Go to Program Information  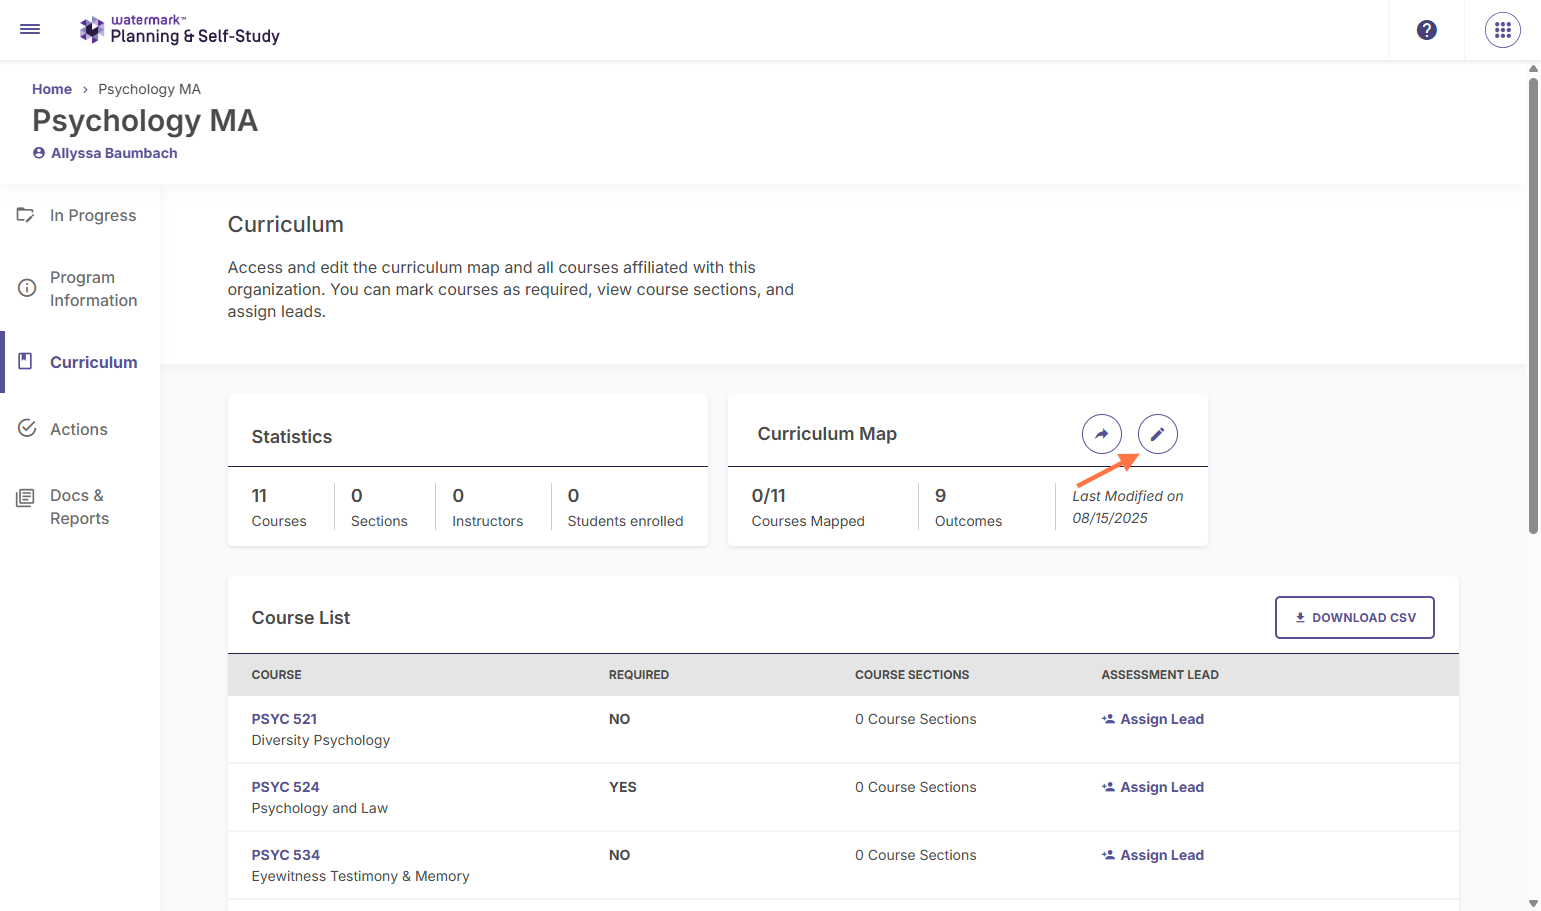(94, 289)
